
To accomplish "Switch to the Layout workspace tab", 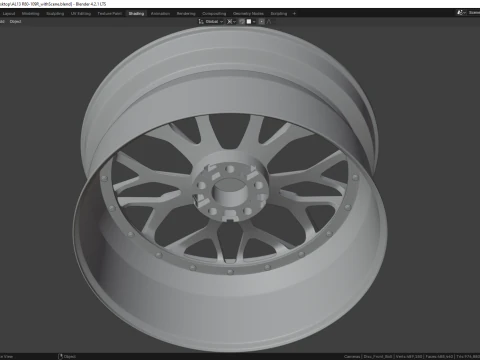I will click(x=9, y=14).
